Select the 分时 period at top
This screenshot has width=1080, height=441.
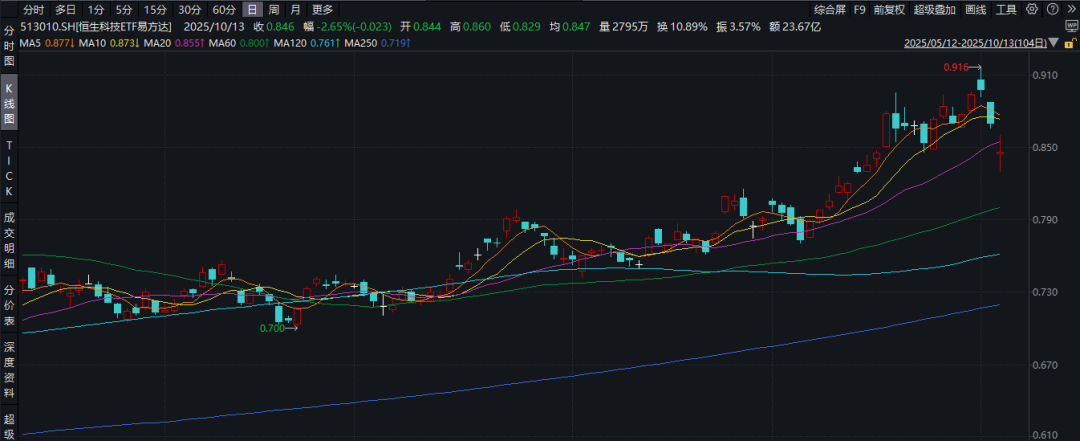point(34,9)
